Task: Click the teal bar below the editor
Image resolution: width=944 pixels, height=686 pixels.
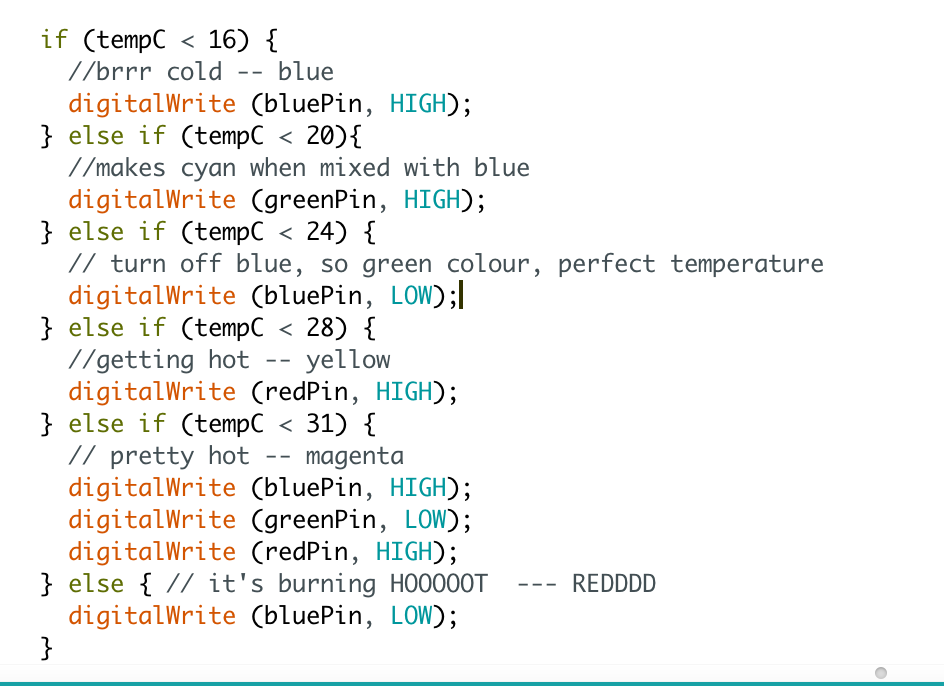Action: tap(472, 684)
